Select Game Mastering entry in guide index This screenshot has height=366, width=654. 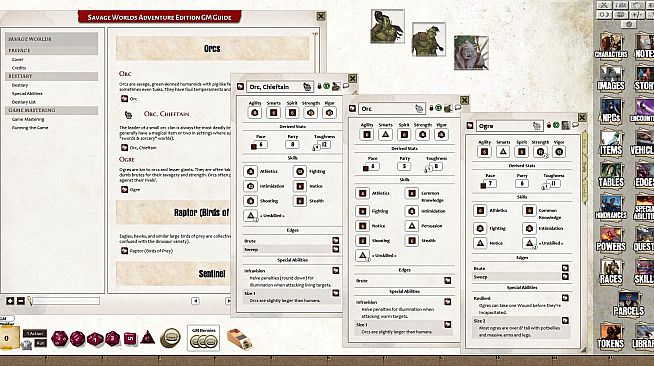(28, 120)
